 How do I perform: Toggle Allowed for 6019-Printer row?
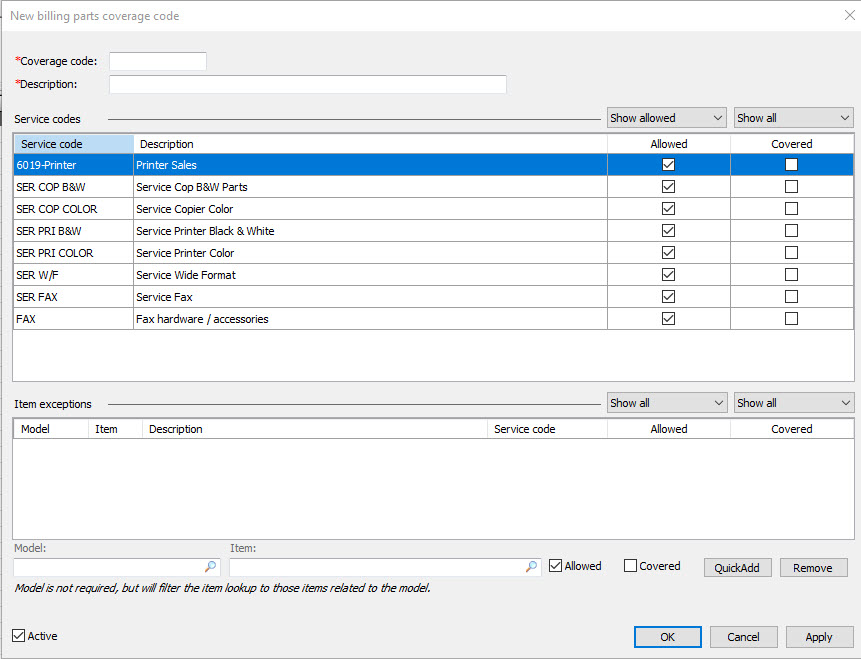668,164
